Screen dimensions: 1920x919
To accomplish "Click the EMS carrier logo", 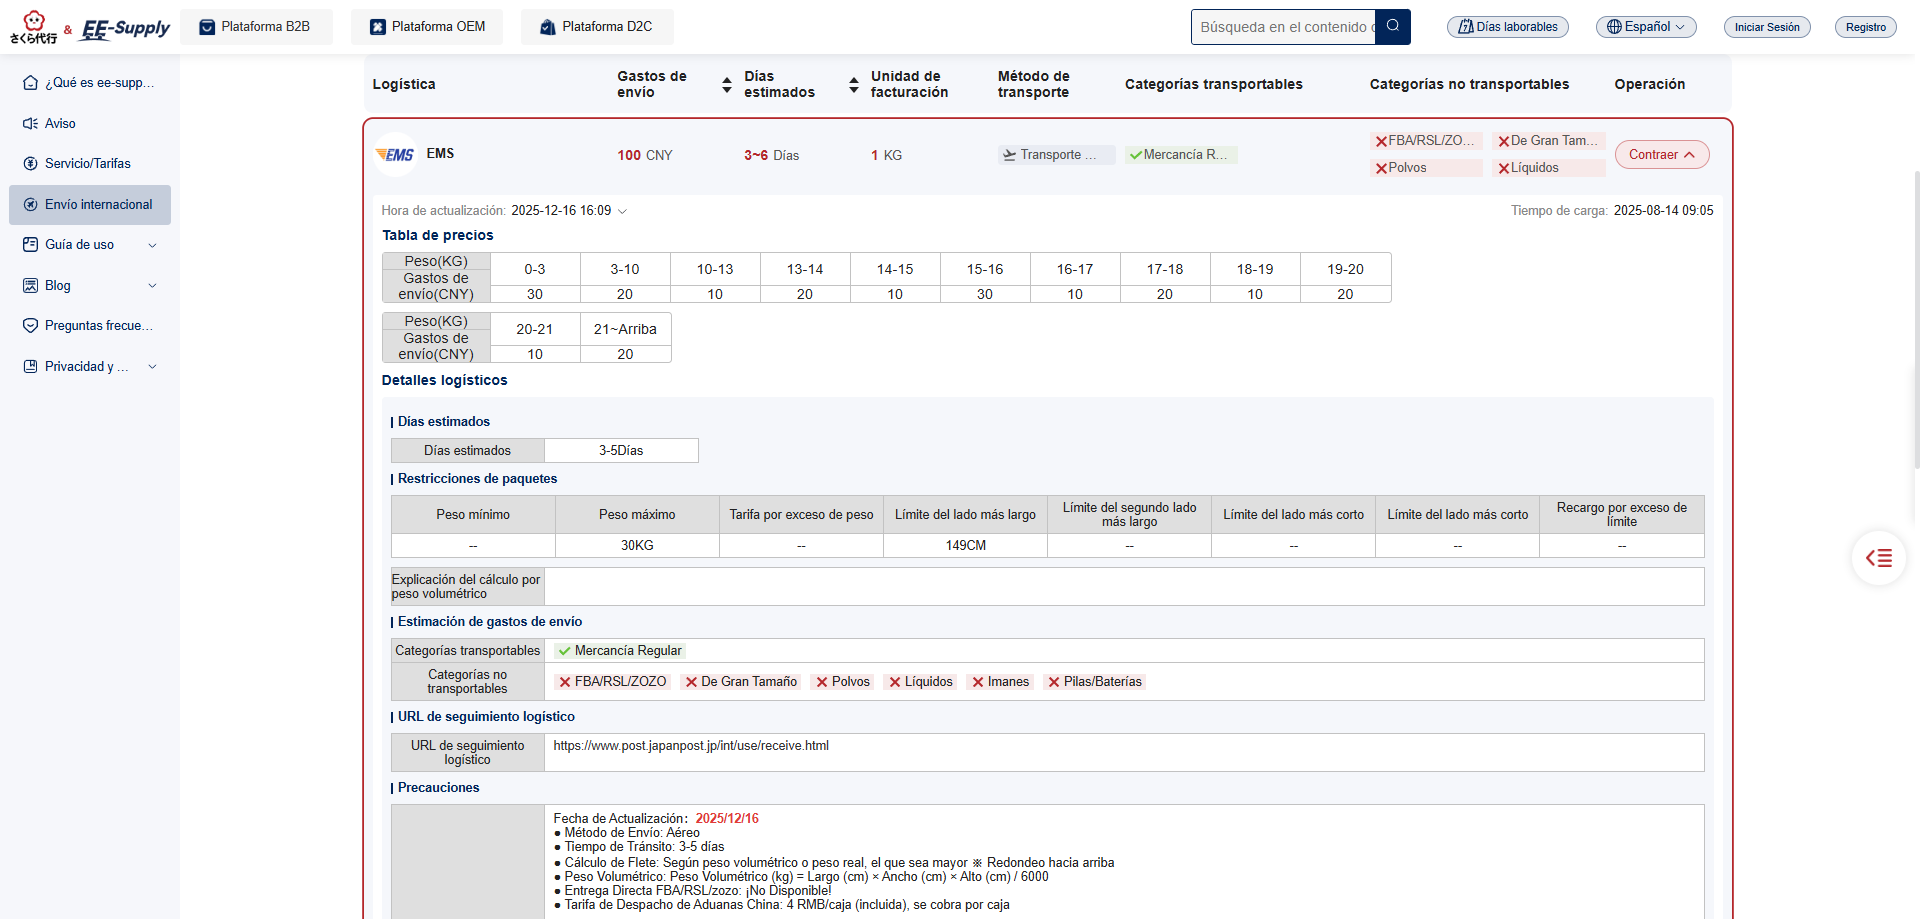I will pos(395,154).
